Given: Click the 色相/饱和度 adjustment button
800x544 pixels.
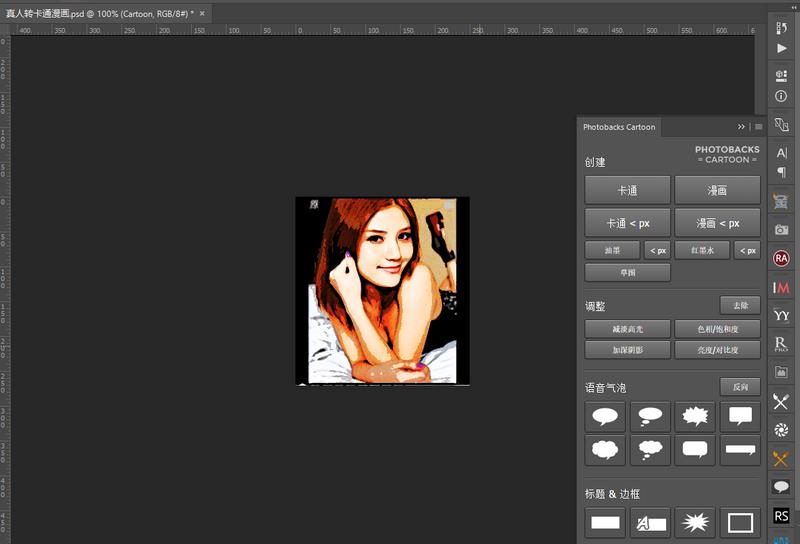Looking at the screenshot, I should (x=717, y=329).
